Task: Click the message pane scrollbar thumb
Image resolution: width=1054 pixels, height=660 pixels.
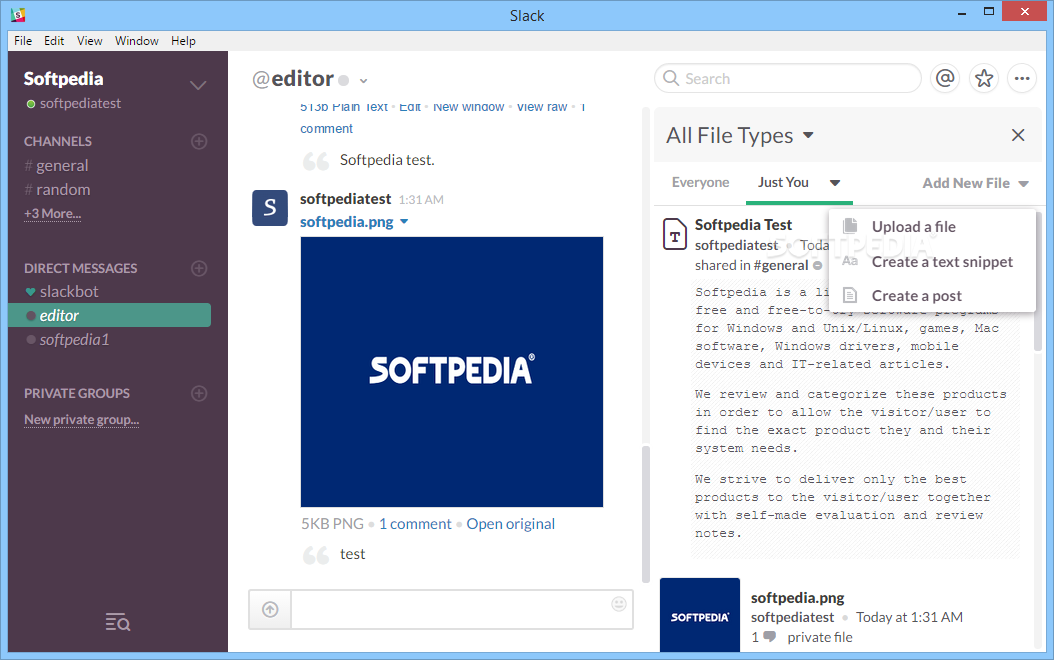Action: pyautogui.click(x=646, y=513)
